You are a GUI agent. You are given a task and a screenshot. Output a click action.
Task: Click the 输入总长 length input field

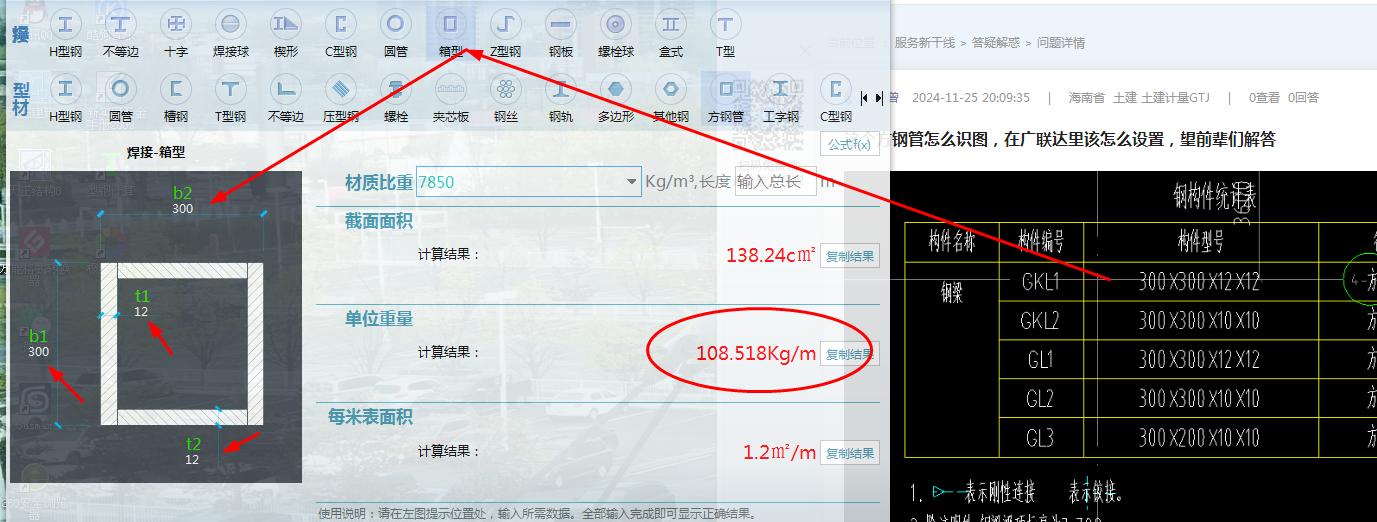[775, 182]
